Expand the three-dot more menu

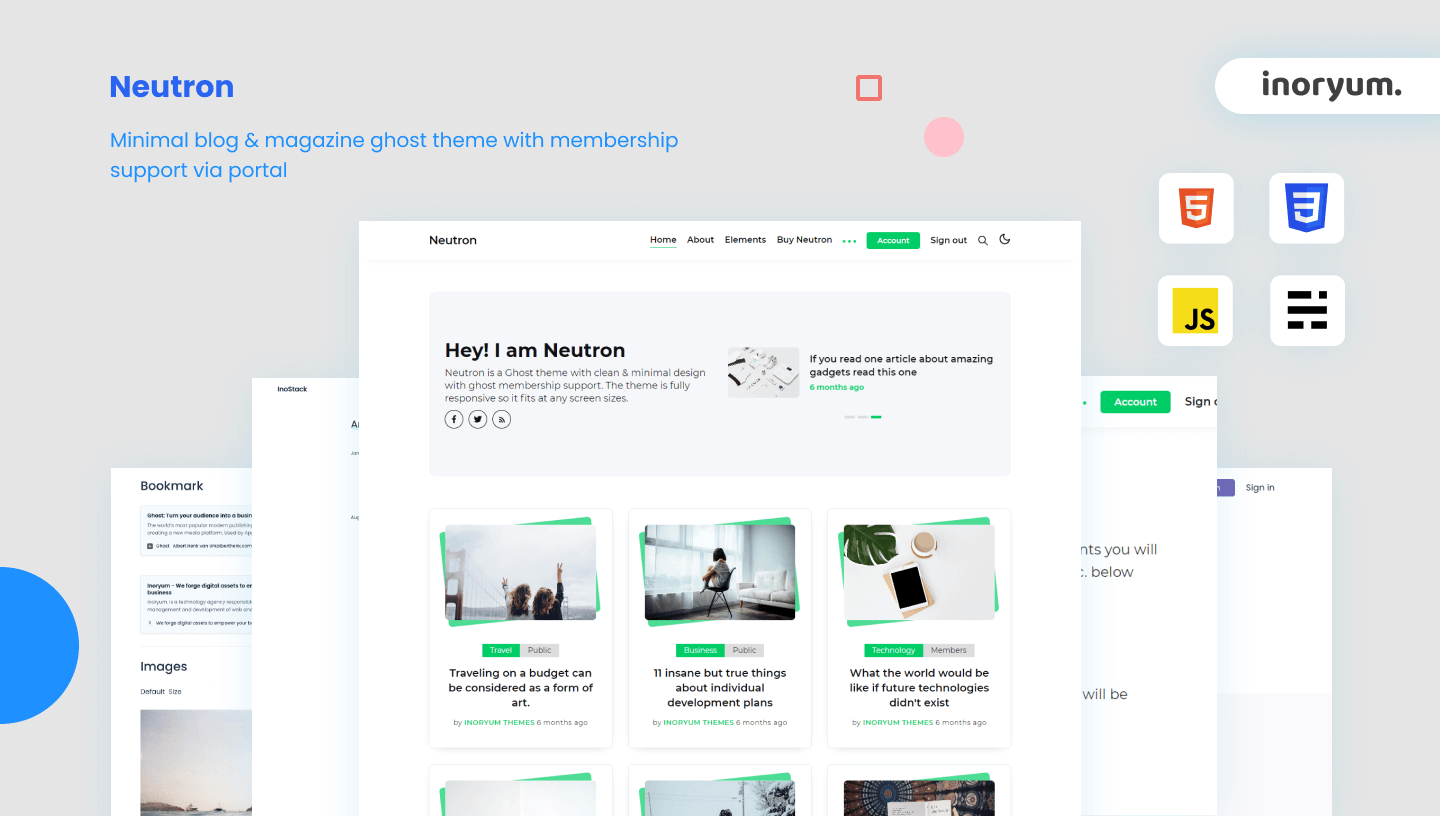[x=850, y=241]
